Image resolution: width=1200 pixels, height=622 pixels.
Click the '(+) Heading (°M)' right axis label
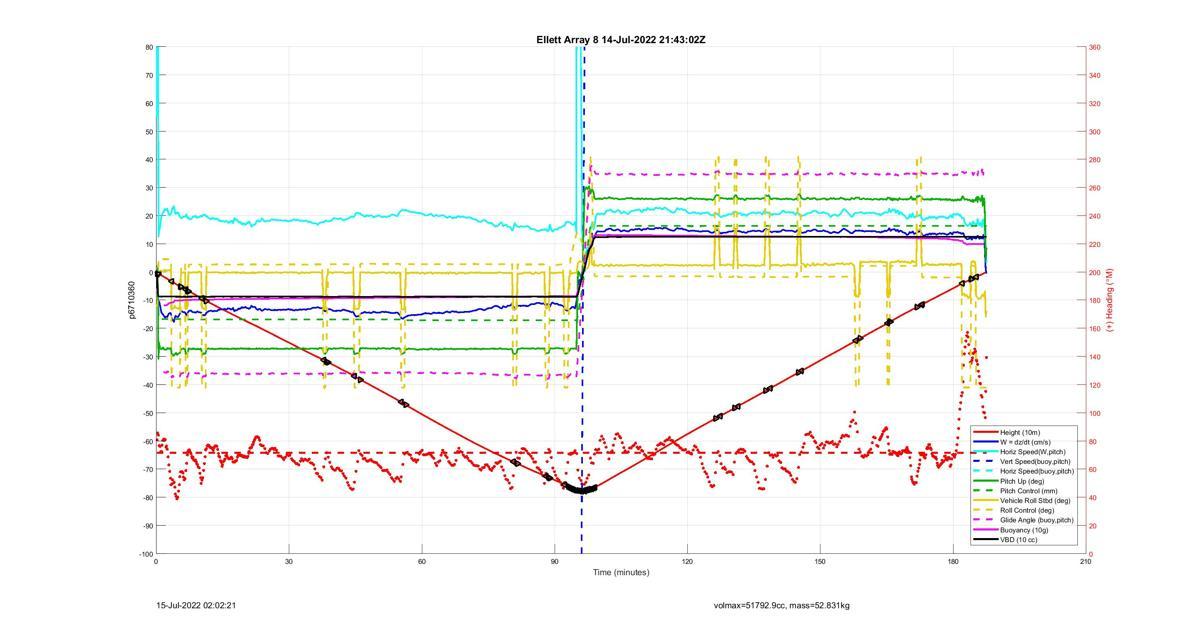tap(1110, 300)
